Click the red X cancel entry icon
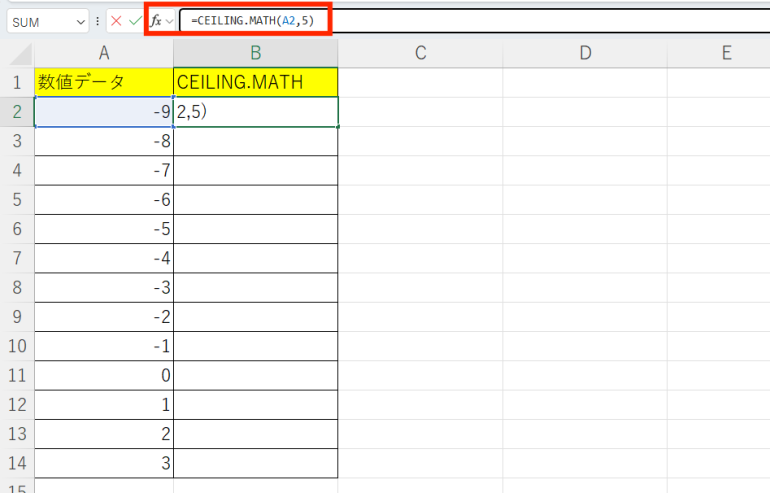Screen dimensions: 770x493 [116, 20]
